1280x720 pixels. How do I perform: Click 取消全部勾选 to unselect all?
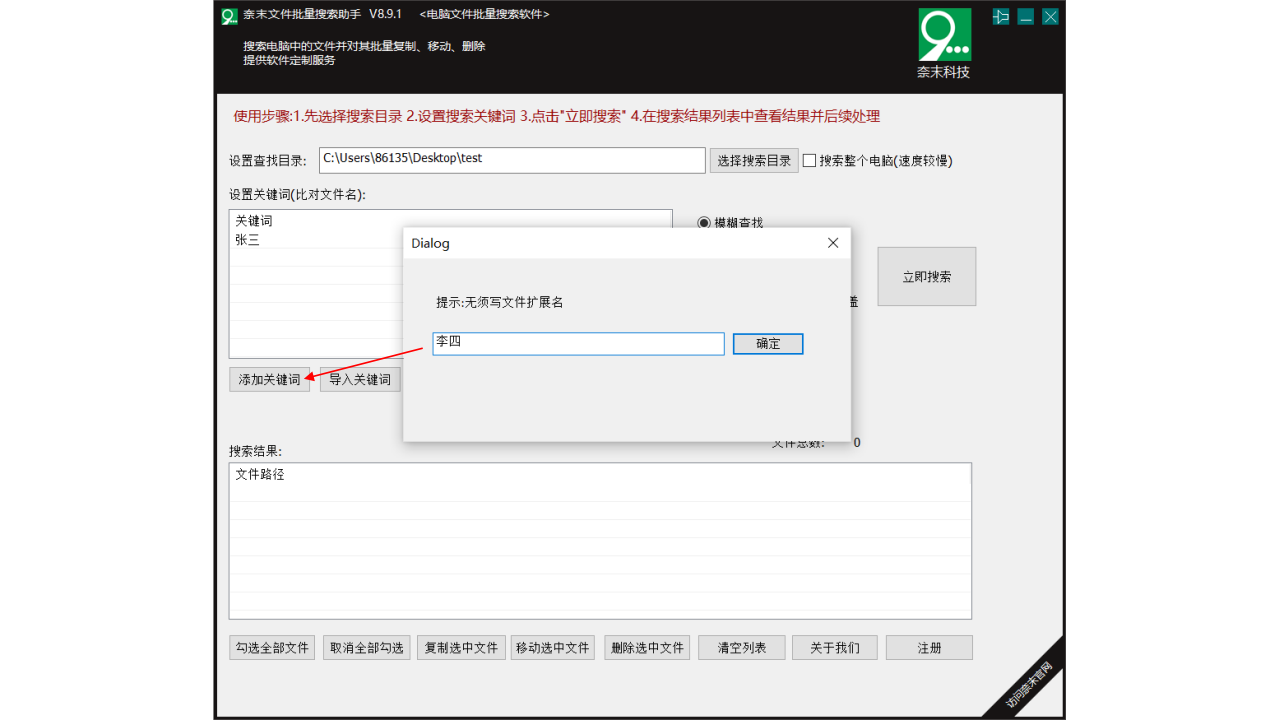tap(366, 647)
